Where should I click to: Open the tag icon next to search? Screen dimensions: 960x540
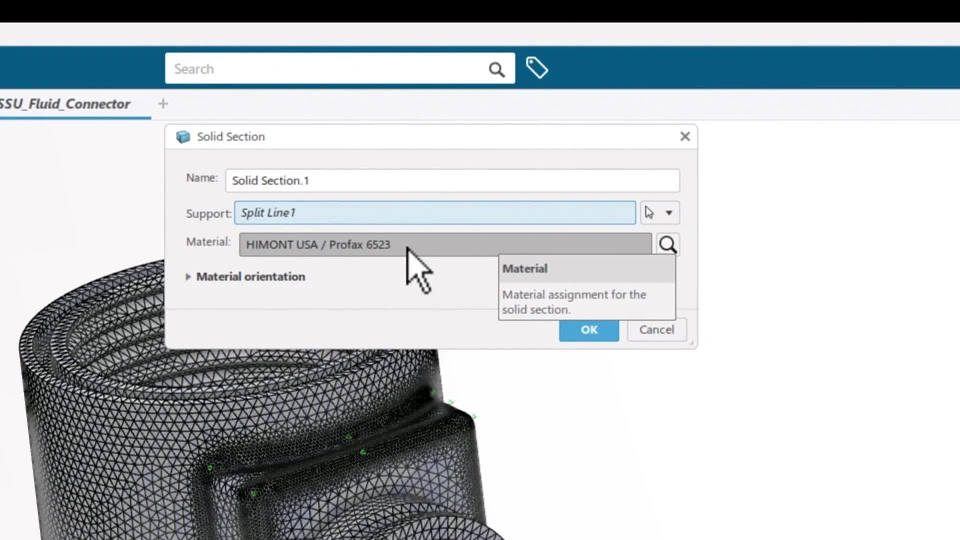click(x=536, y=68)
